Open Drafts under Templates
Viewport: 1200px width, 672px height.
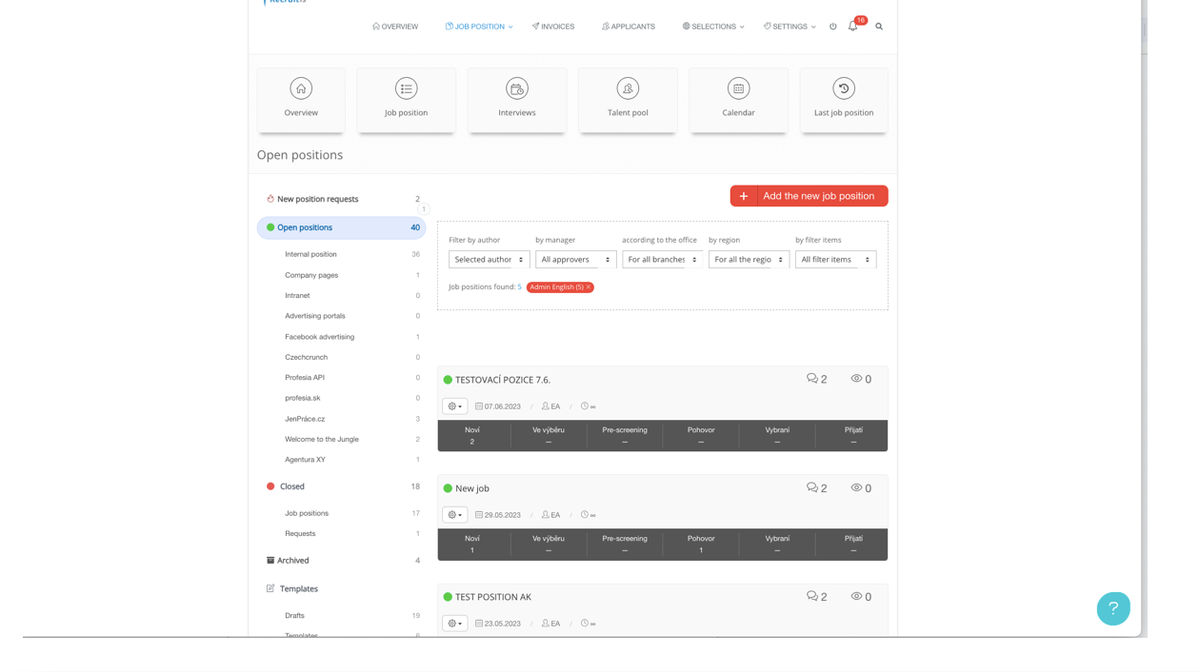coord(295,616)
